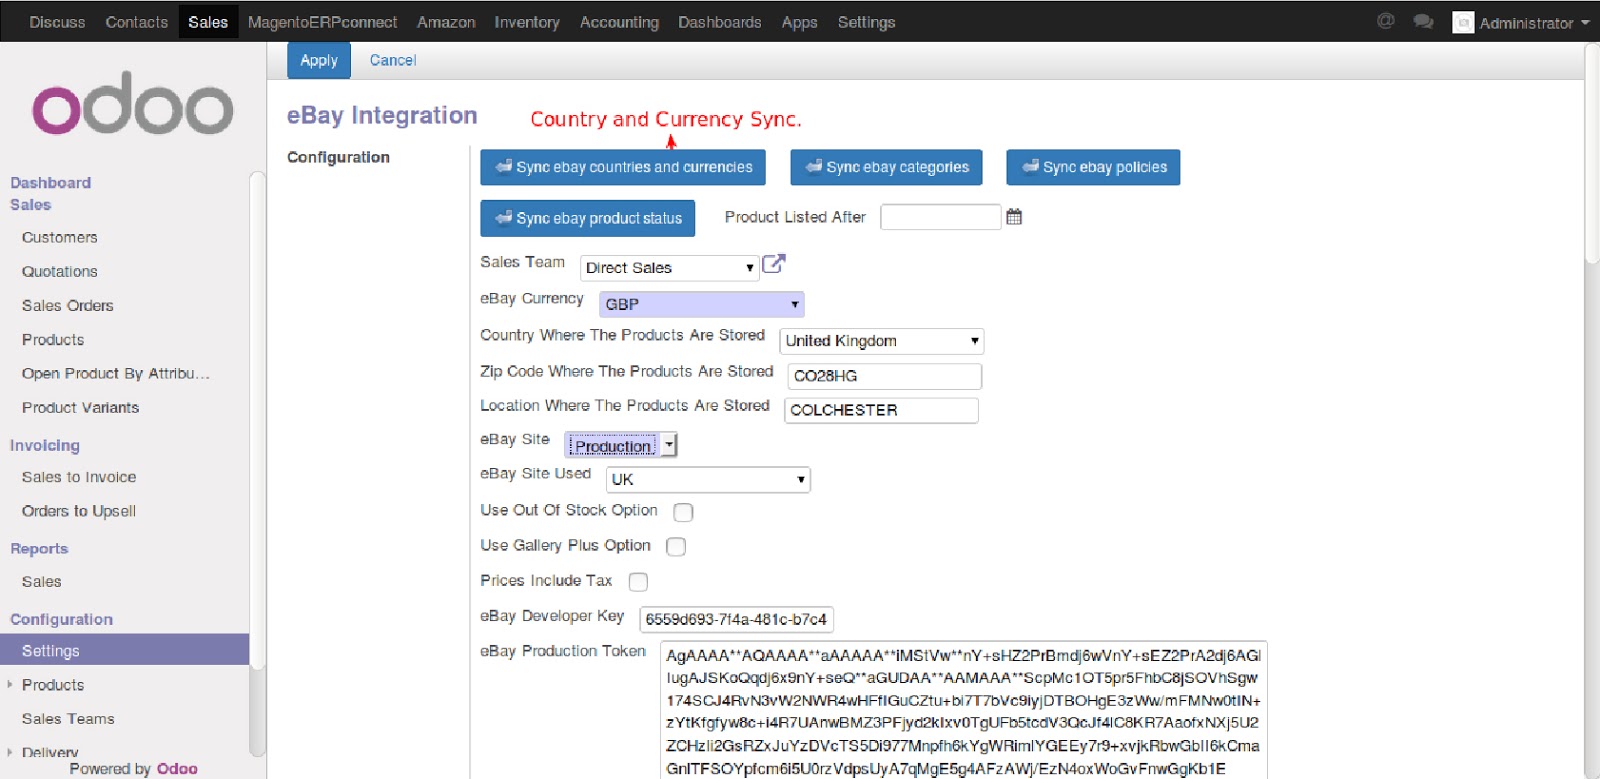Click Product Listed After date field

click(x=940, y=217)
